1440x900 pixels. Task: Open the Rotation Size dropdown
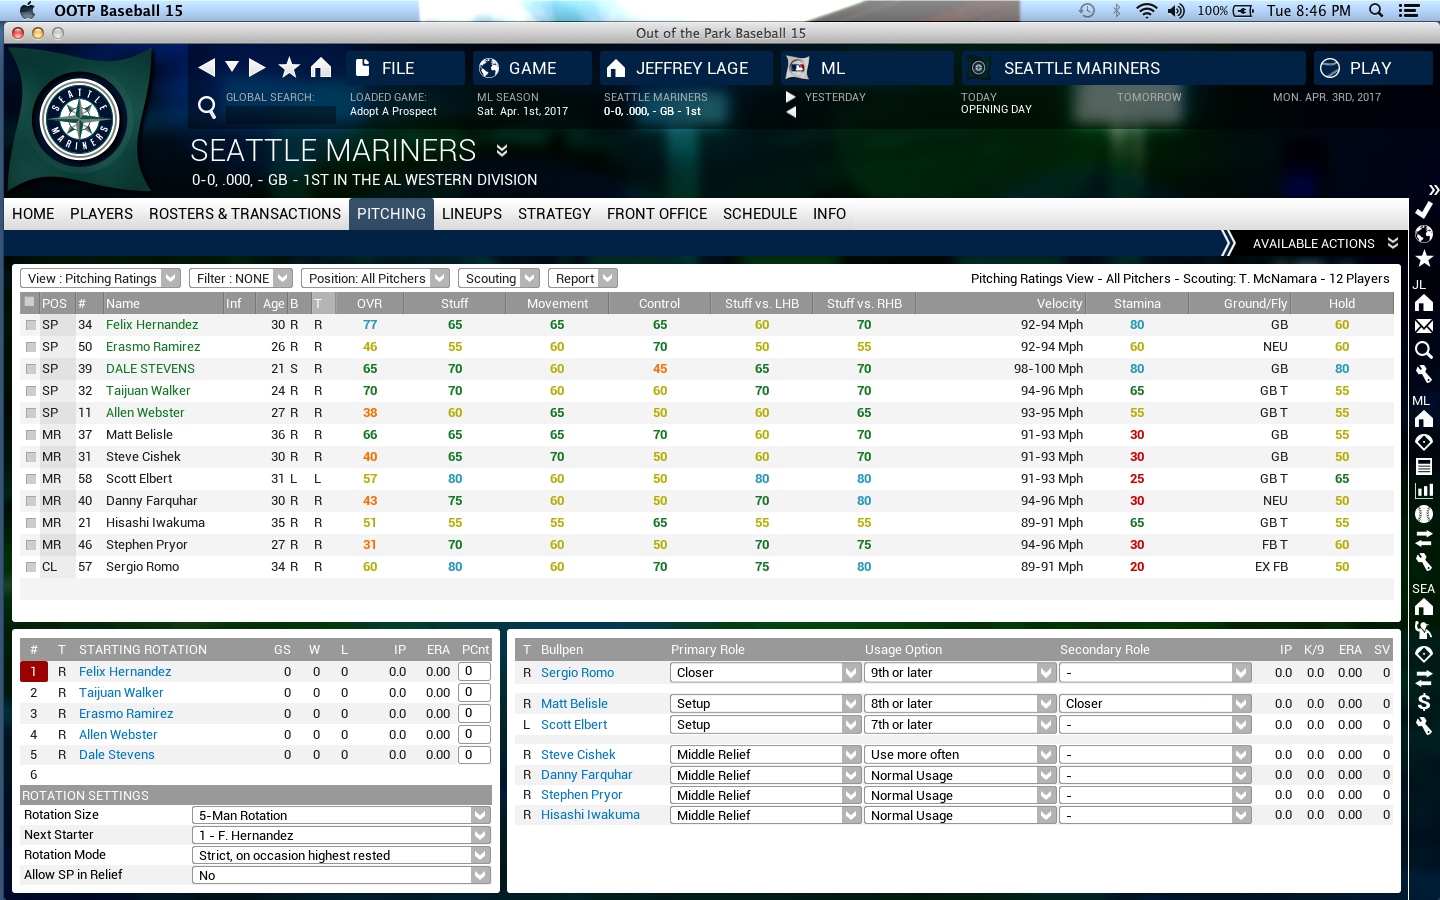(x=341, y=815)
